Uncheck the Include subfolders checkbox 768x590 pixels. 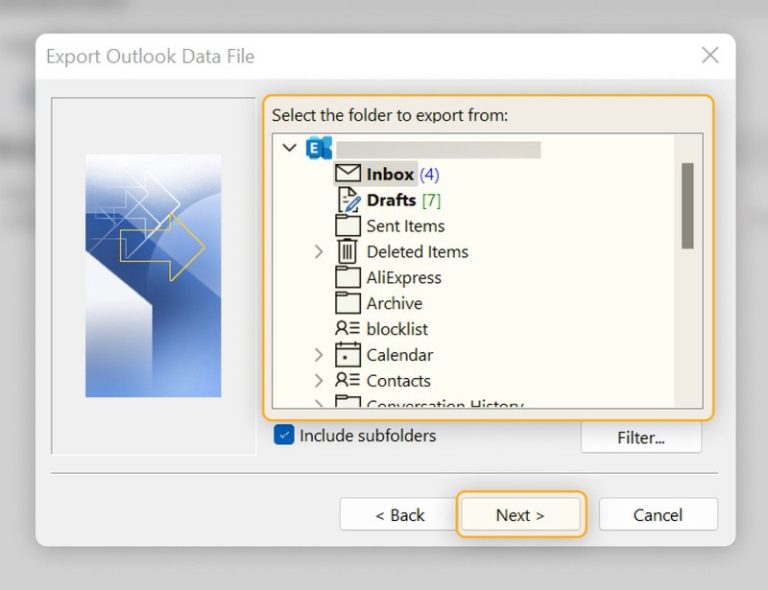[x=284, y=436]
